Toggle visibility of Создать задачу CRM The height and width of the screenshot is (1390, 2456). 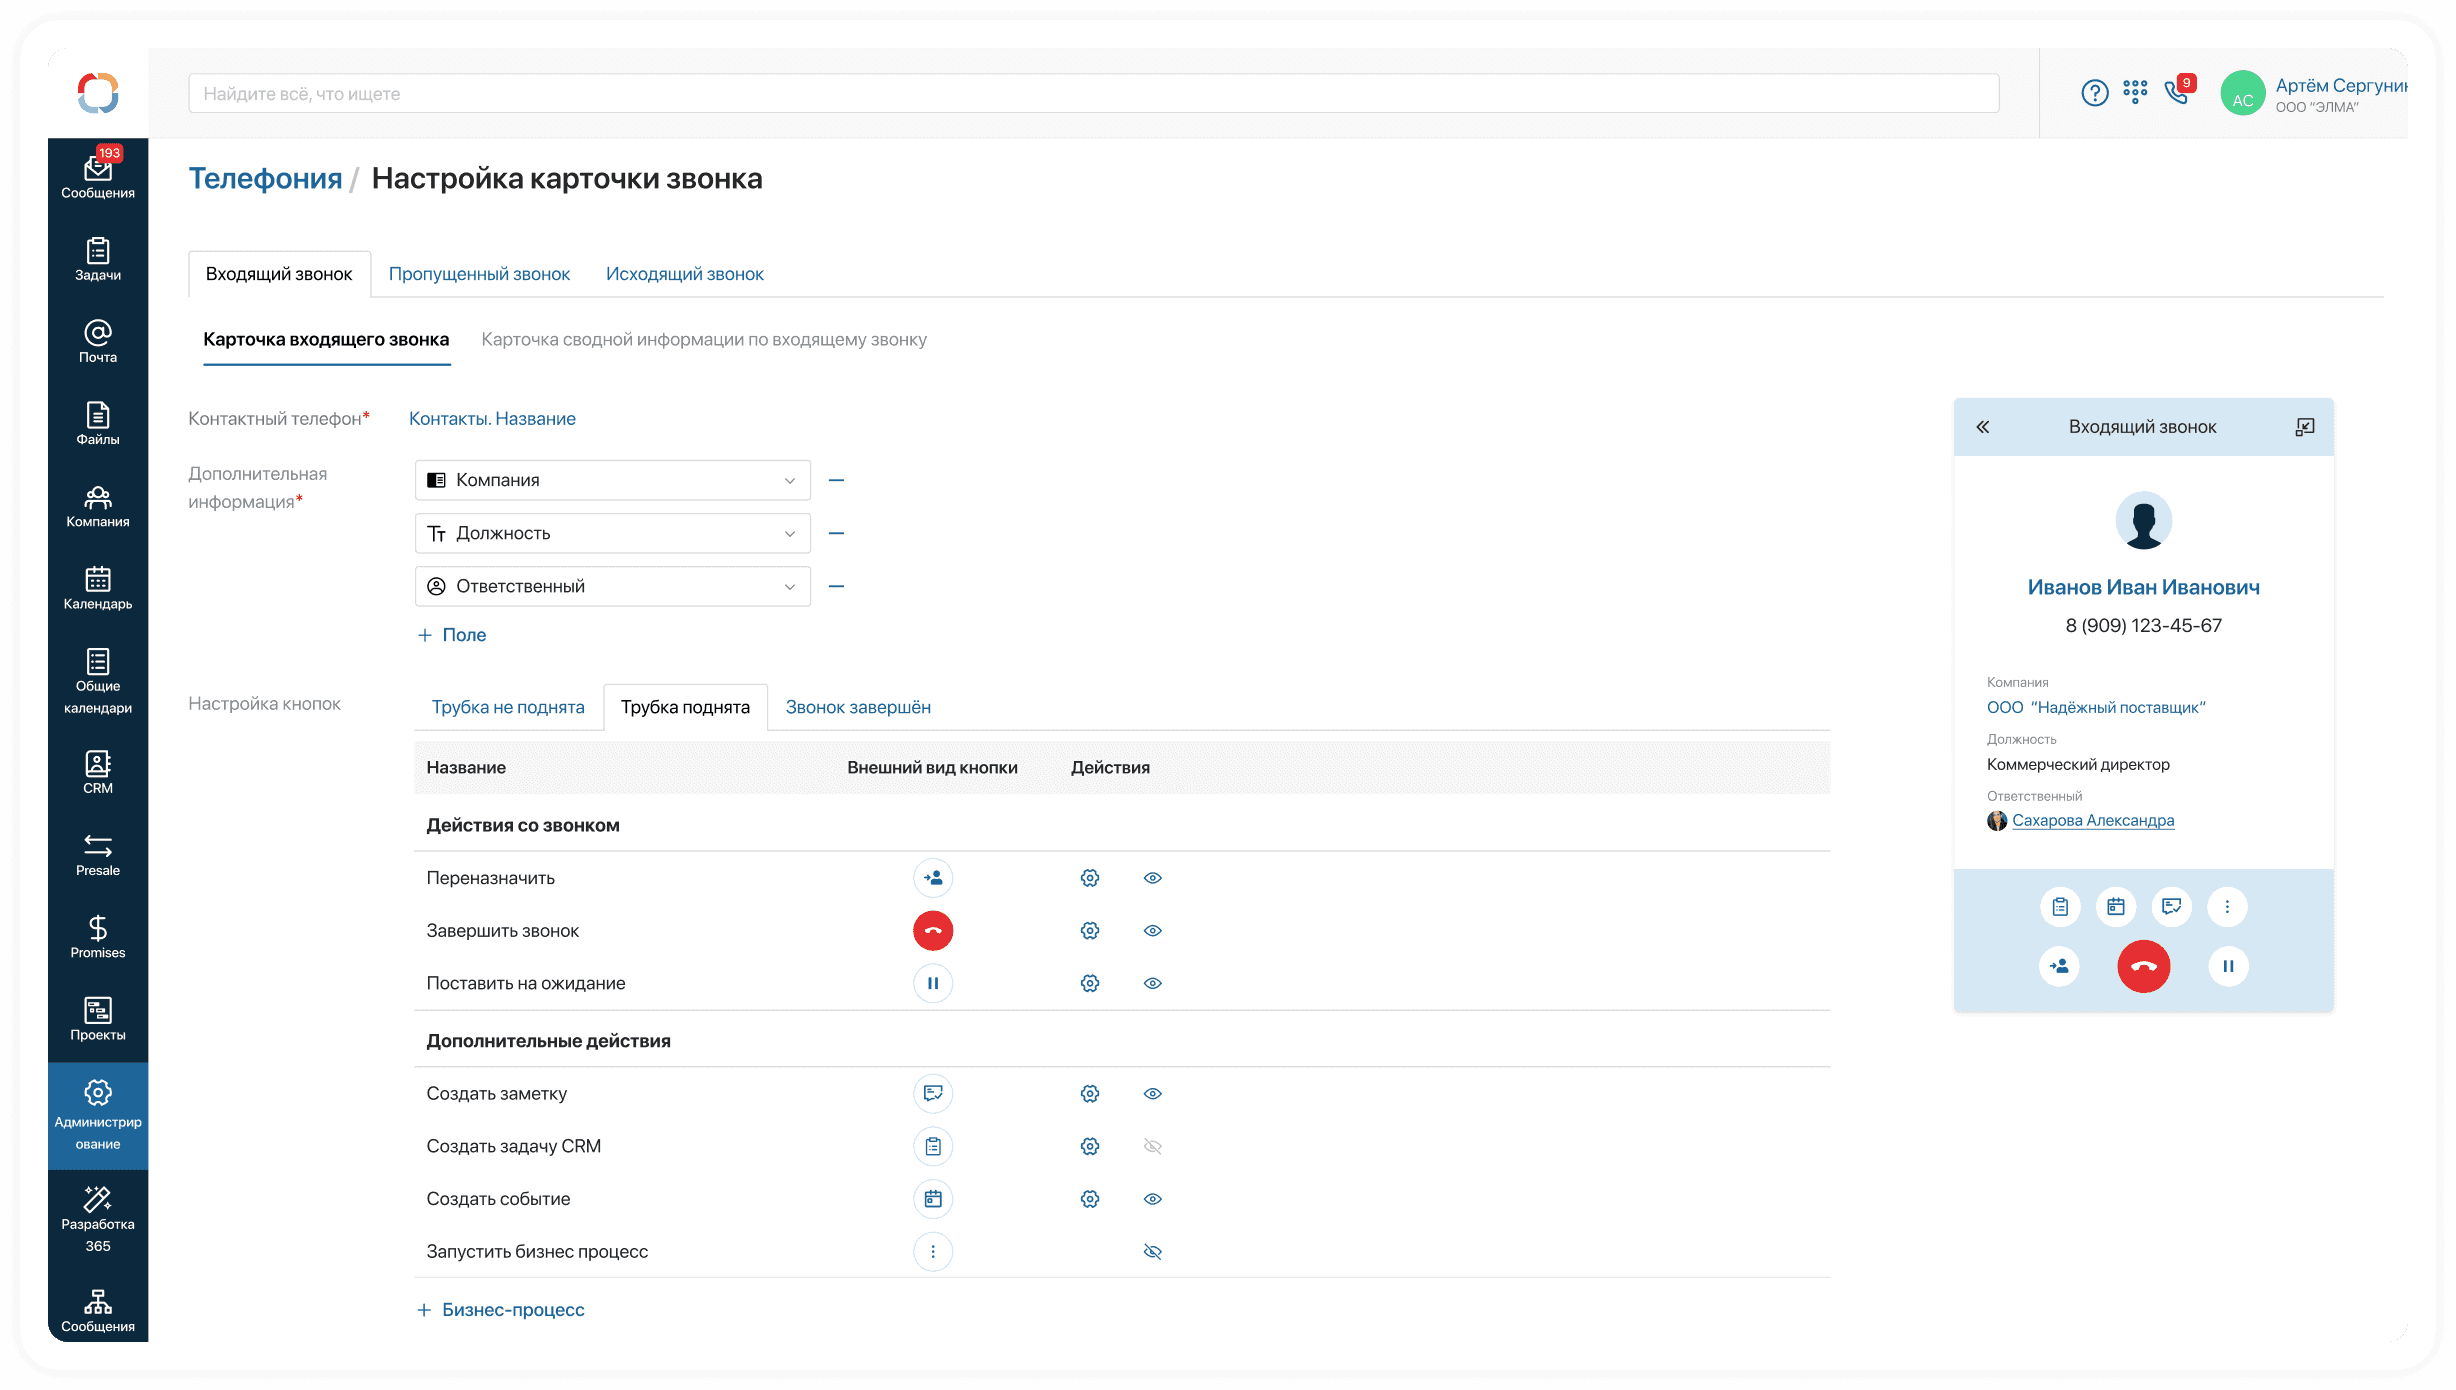click(x=1152, y=1146)
